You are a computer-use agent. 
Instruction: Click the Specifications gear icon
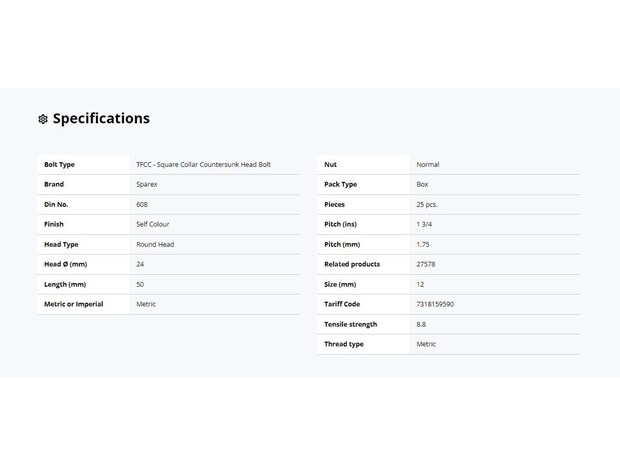[43, 119]
